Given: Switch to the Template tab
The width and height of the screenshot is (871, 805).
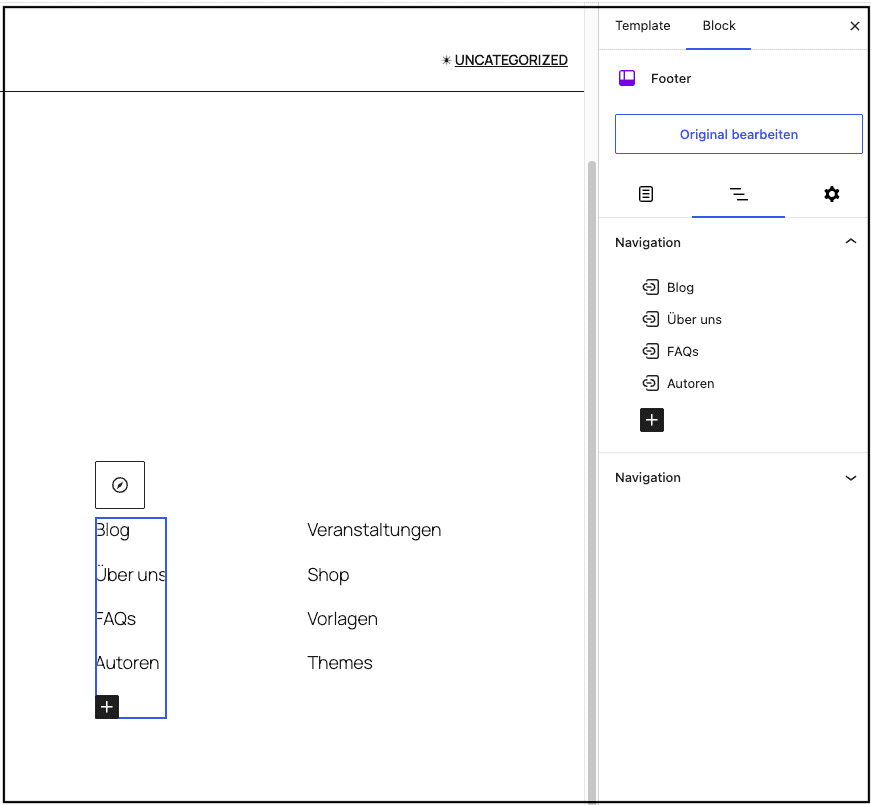Looking at the screenshot, I should click(x=642, y=26).
